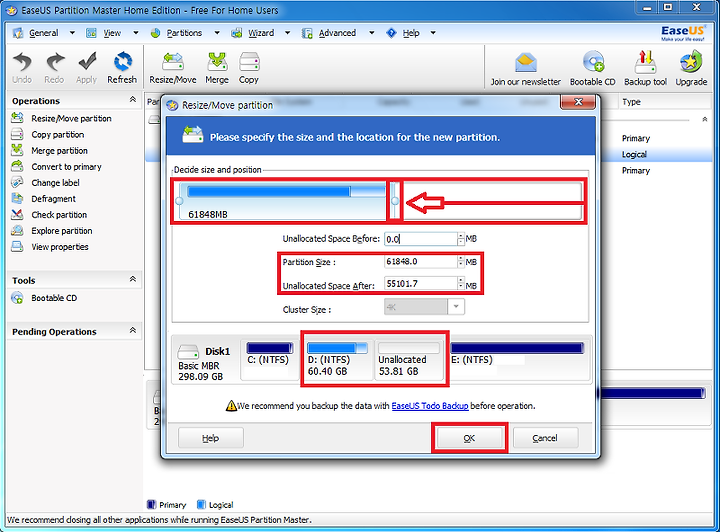Expand the Wizard menu dropdown arrow
Viewport: 720px width, 532px height.
pos(287,33)
